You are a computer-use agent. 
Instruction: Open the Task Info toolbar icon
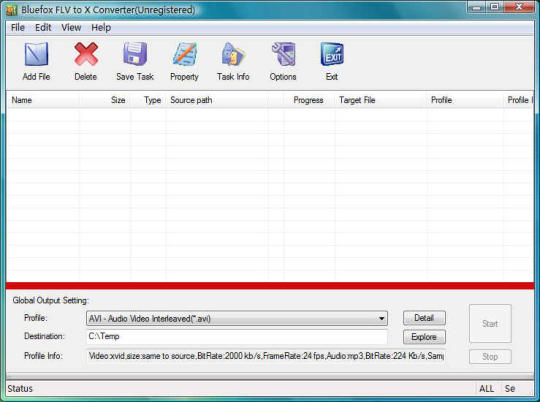[x=233, y=54]
